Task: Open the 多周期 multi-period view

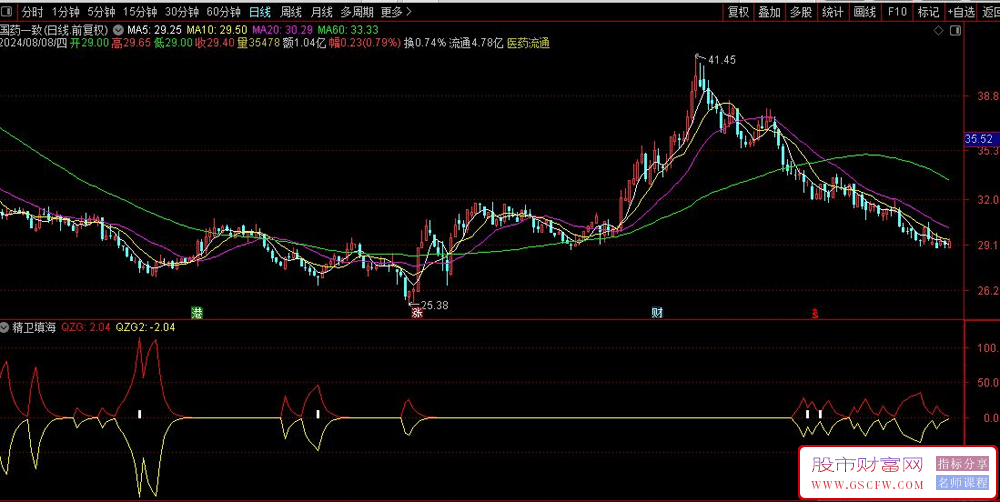Action: [x=357, y=11]
